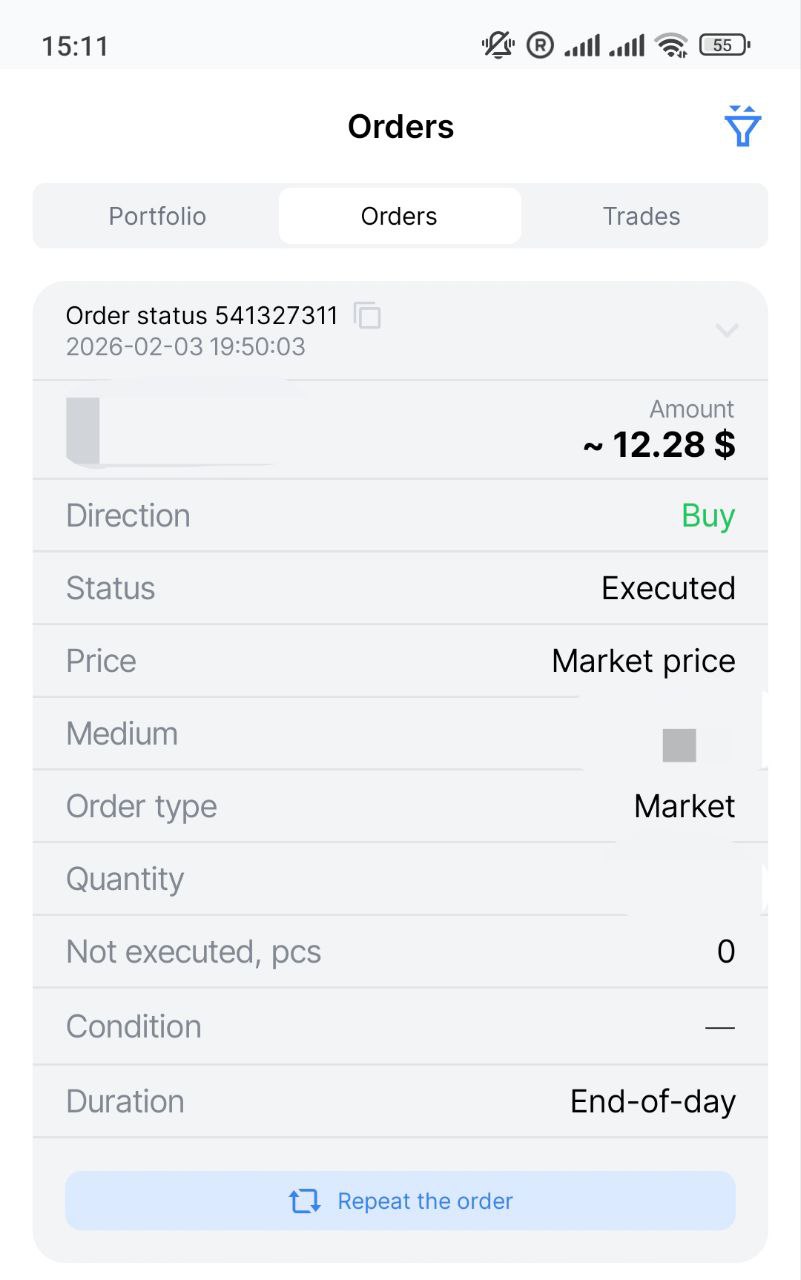Tap the green Buy direction value
Image resolution: width=801 pixels, height=1280 pixels.
[x=708, y=516]
